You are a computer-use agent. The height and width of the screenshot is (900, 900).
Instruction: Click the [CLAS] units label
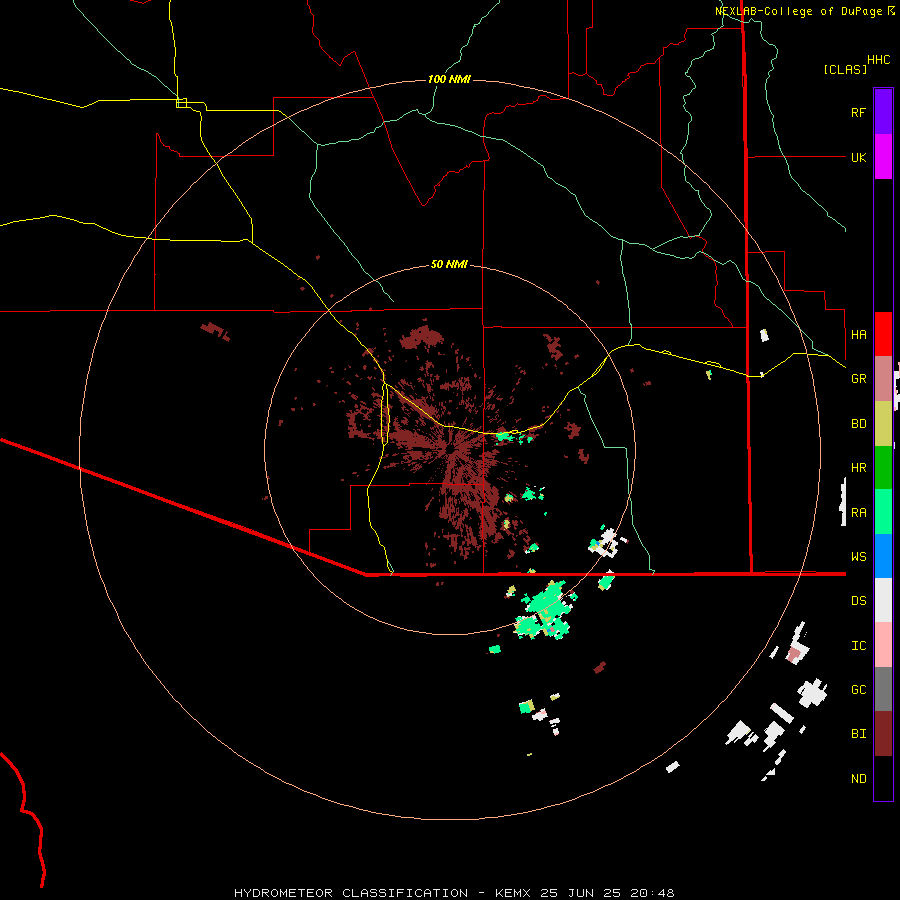pyautogui.click(x=845, y=69)
